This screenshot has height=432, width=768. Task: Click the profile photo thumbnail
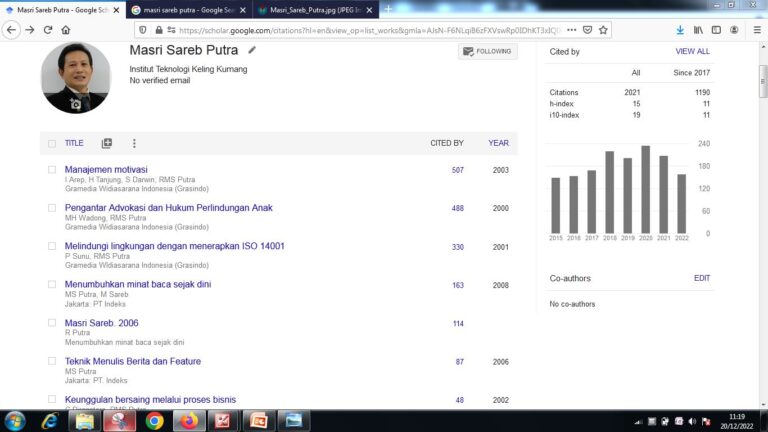pos(75,77)
